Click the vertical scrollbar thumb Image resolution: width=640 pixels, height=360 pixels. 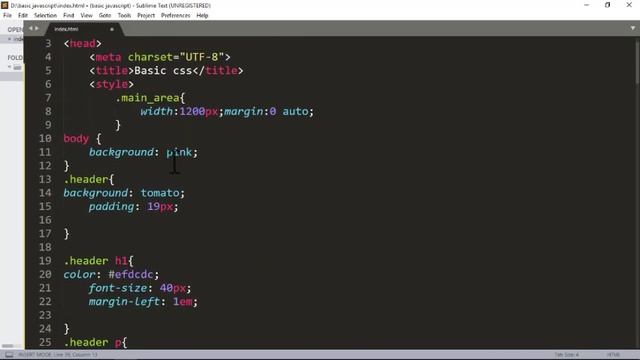[637, 62]
